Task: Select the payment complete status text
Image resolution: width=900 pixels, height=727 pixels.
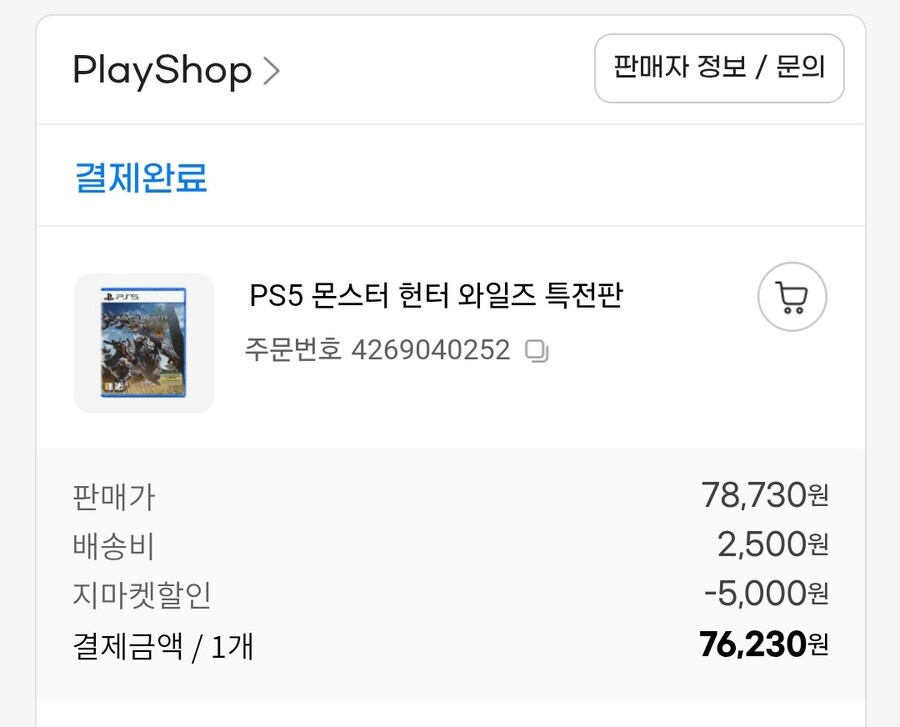Action: (x=140, y=177)
